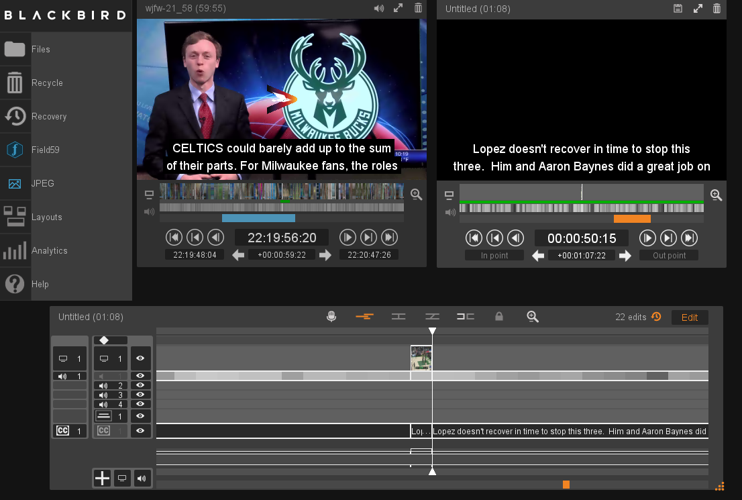
Task: Click the orange Edit button
Action: pos(689,317)
